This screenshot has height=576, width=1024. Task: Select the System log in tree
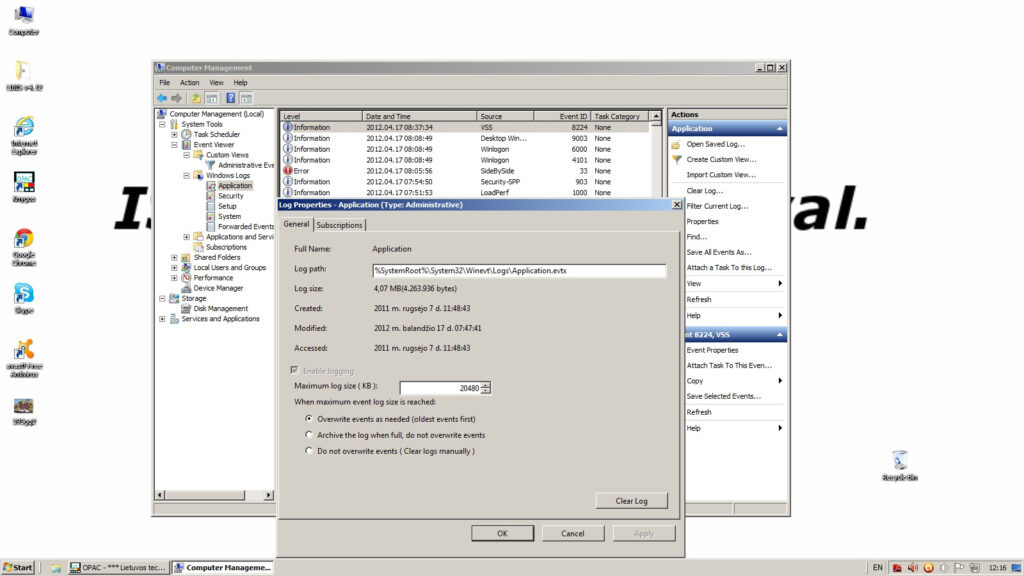click(229, 216)
